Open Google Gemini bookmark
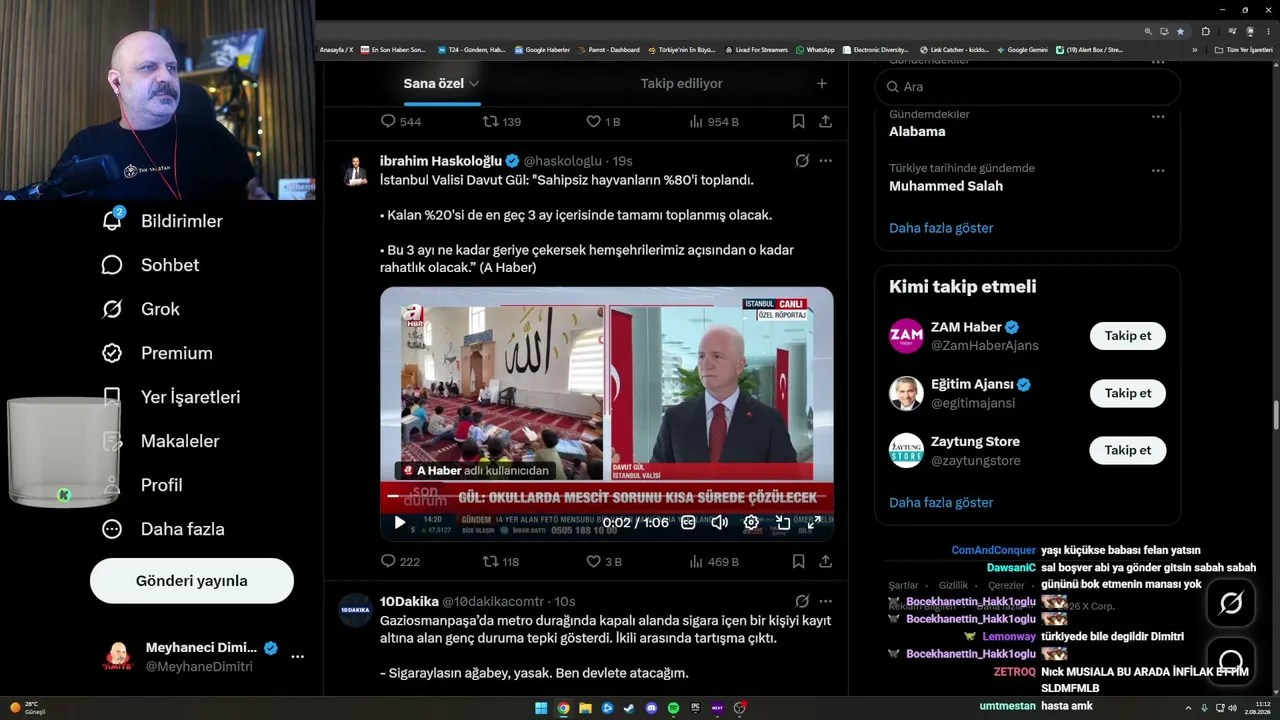Screen dimensions: 1280x720 click(1022, 50)
